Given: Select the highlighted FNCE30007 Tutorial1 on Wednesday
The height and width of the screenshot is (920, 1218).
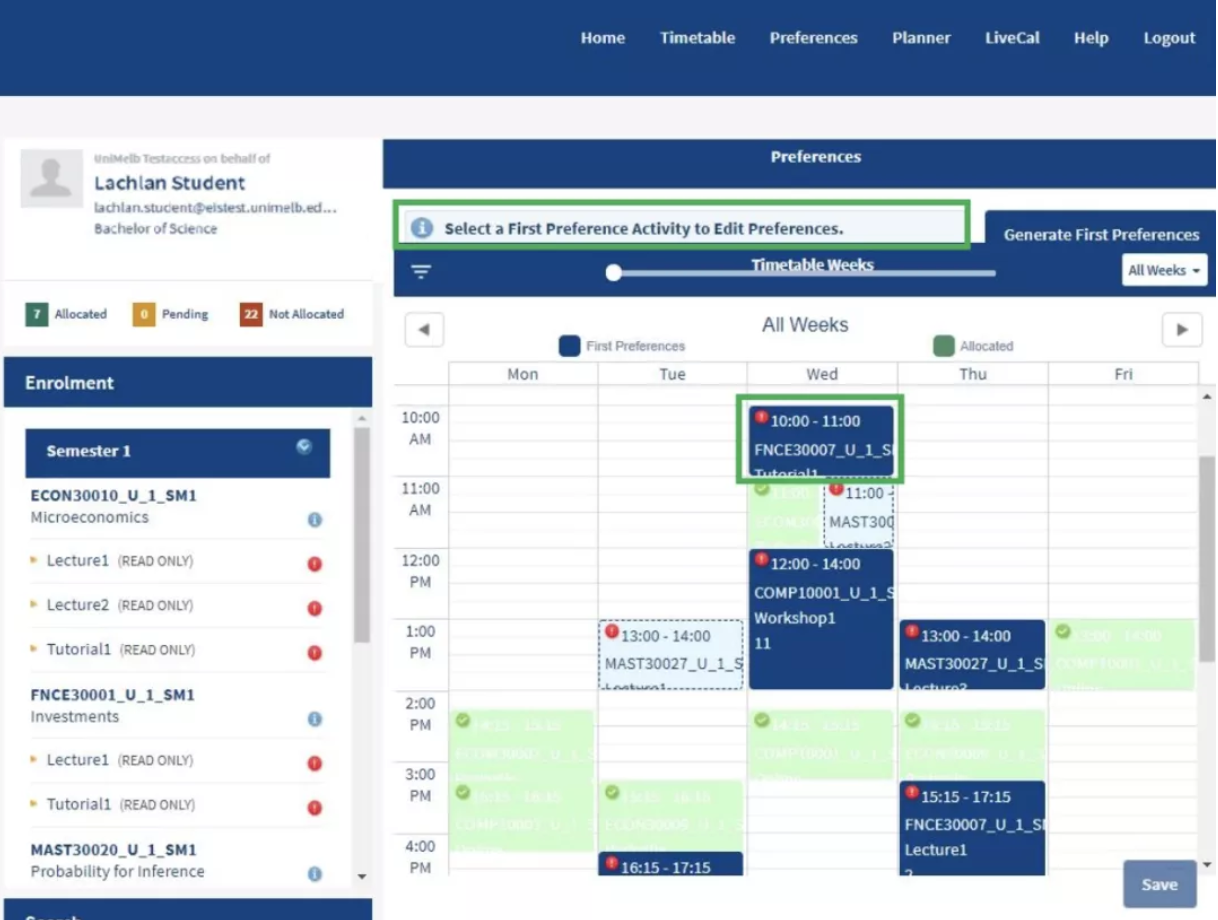Looking at the screenshot, I should pyautogui.click(x=820, y=440).
